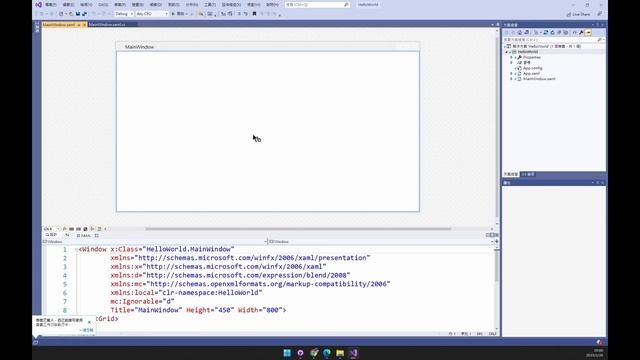
Task: Open the last menu before the search box
Action: [x=272, y=4]
